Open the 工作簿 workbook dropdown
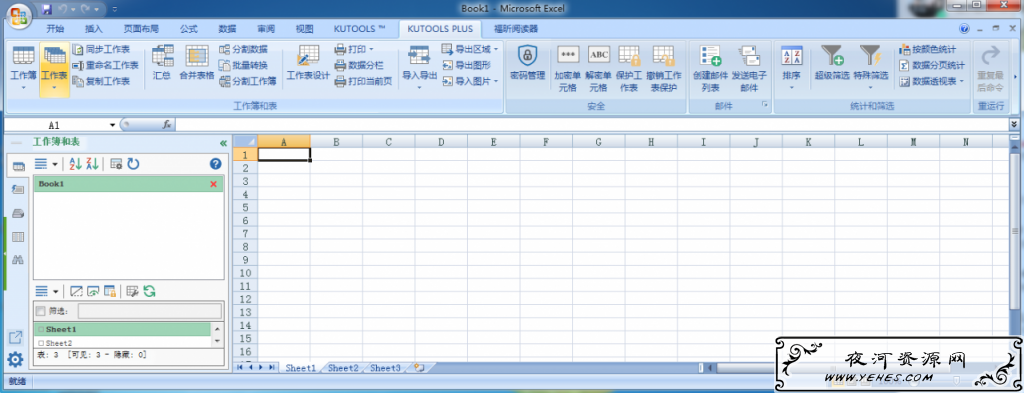 pos(24,69)
